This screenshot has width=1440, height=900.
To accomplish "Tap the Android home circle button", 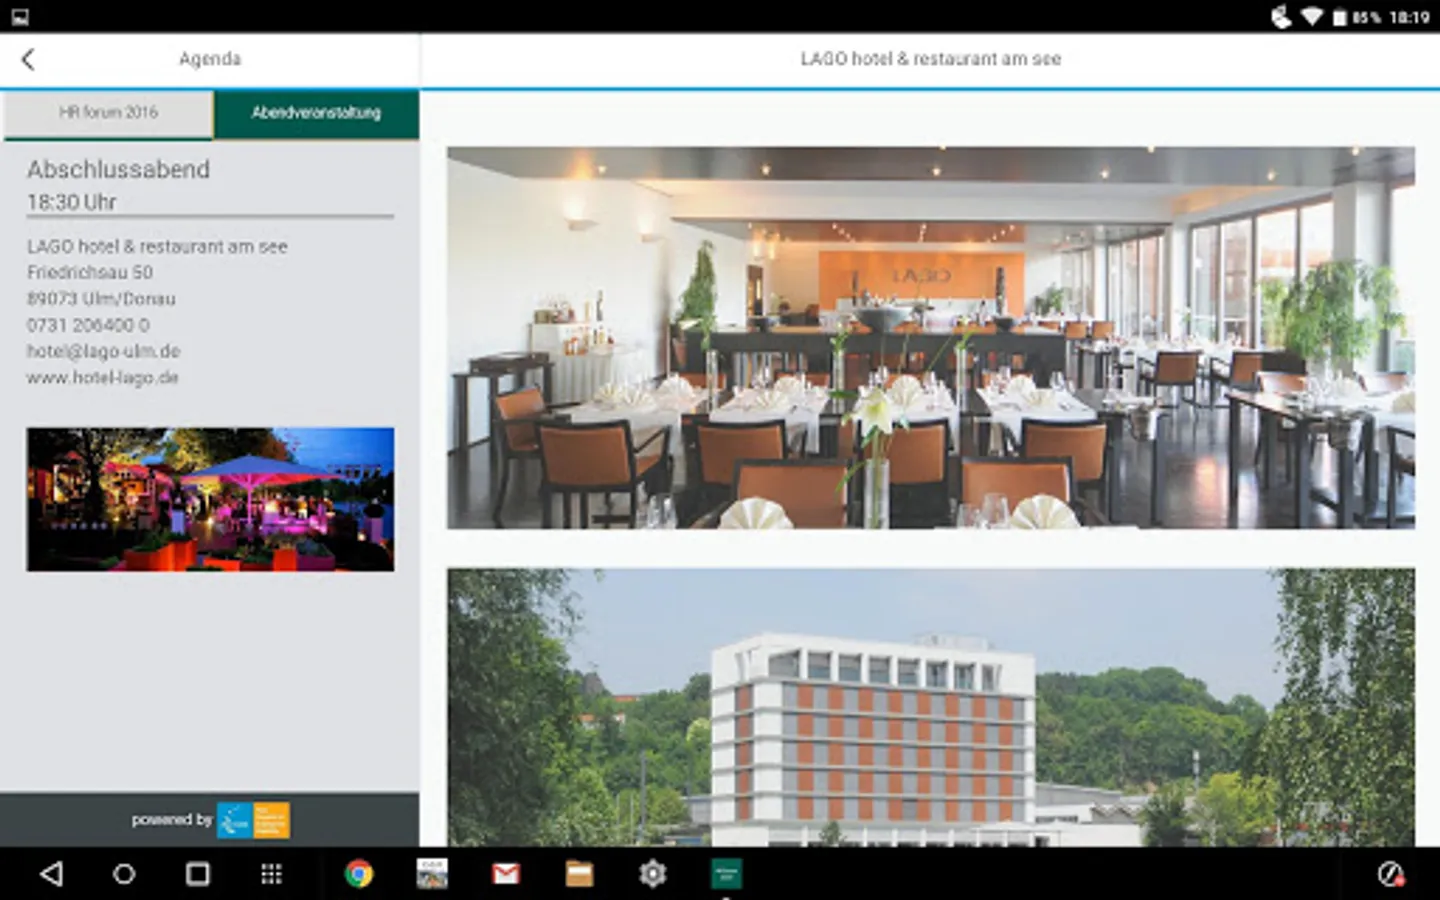I will coord(124,874).
